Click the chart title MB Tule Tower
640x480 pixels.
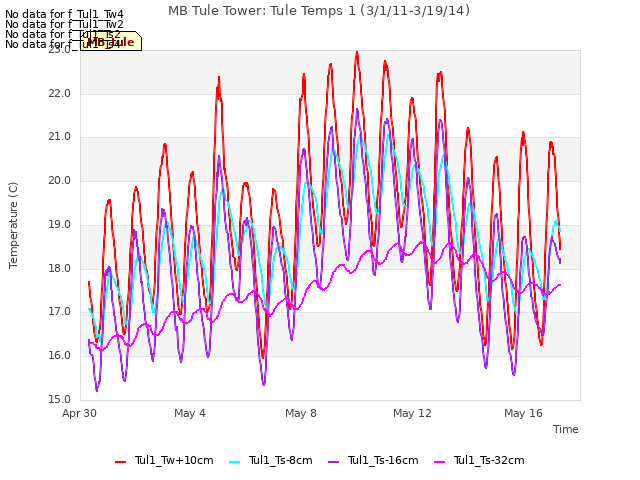coord(319,11)
